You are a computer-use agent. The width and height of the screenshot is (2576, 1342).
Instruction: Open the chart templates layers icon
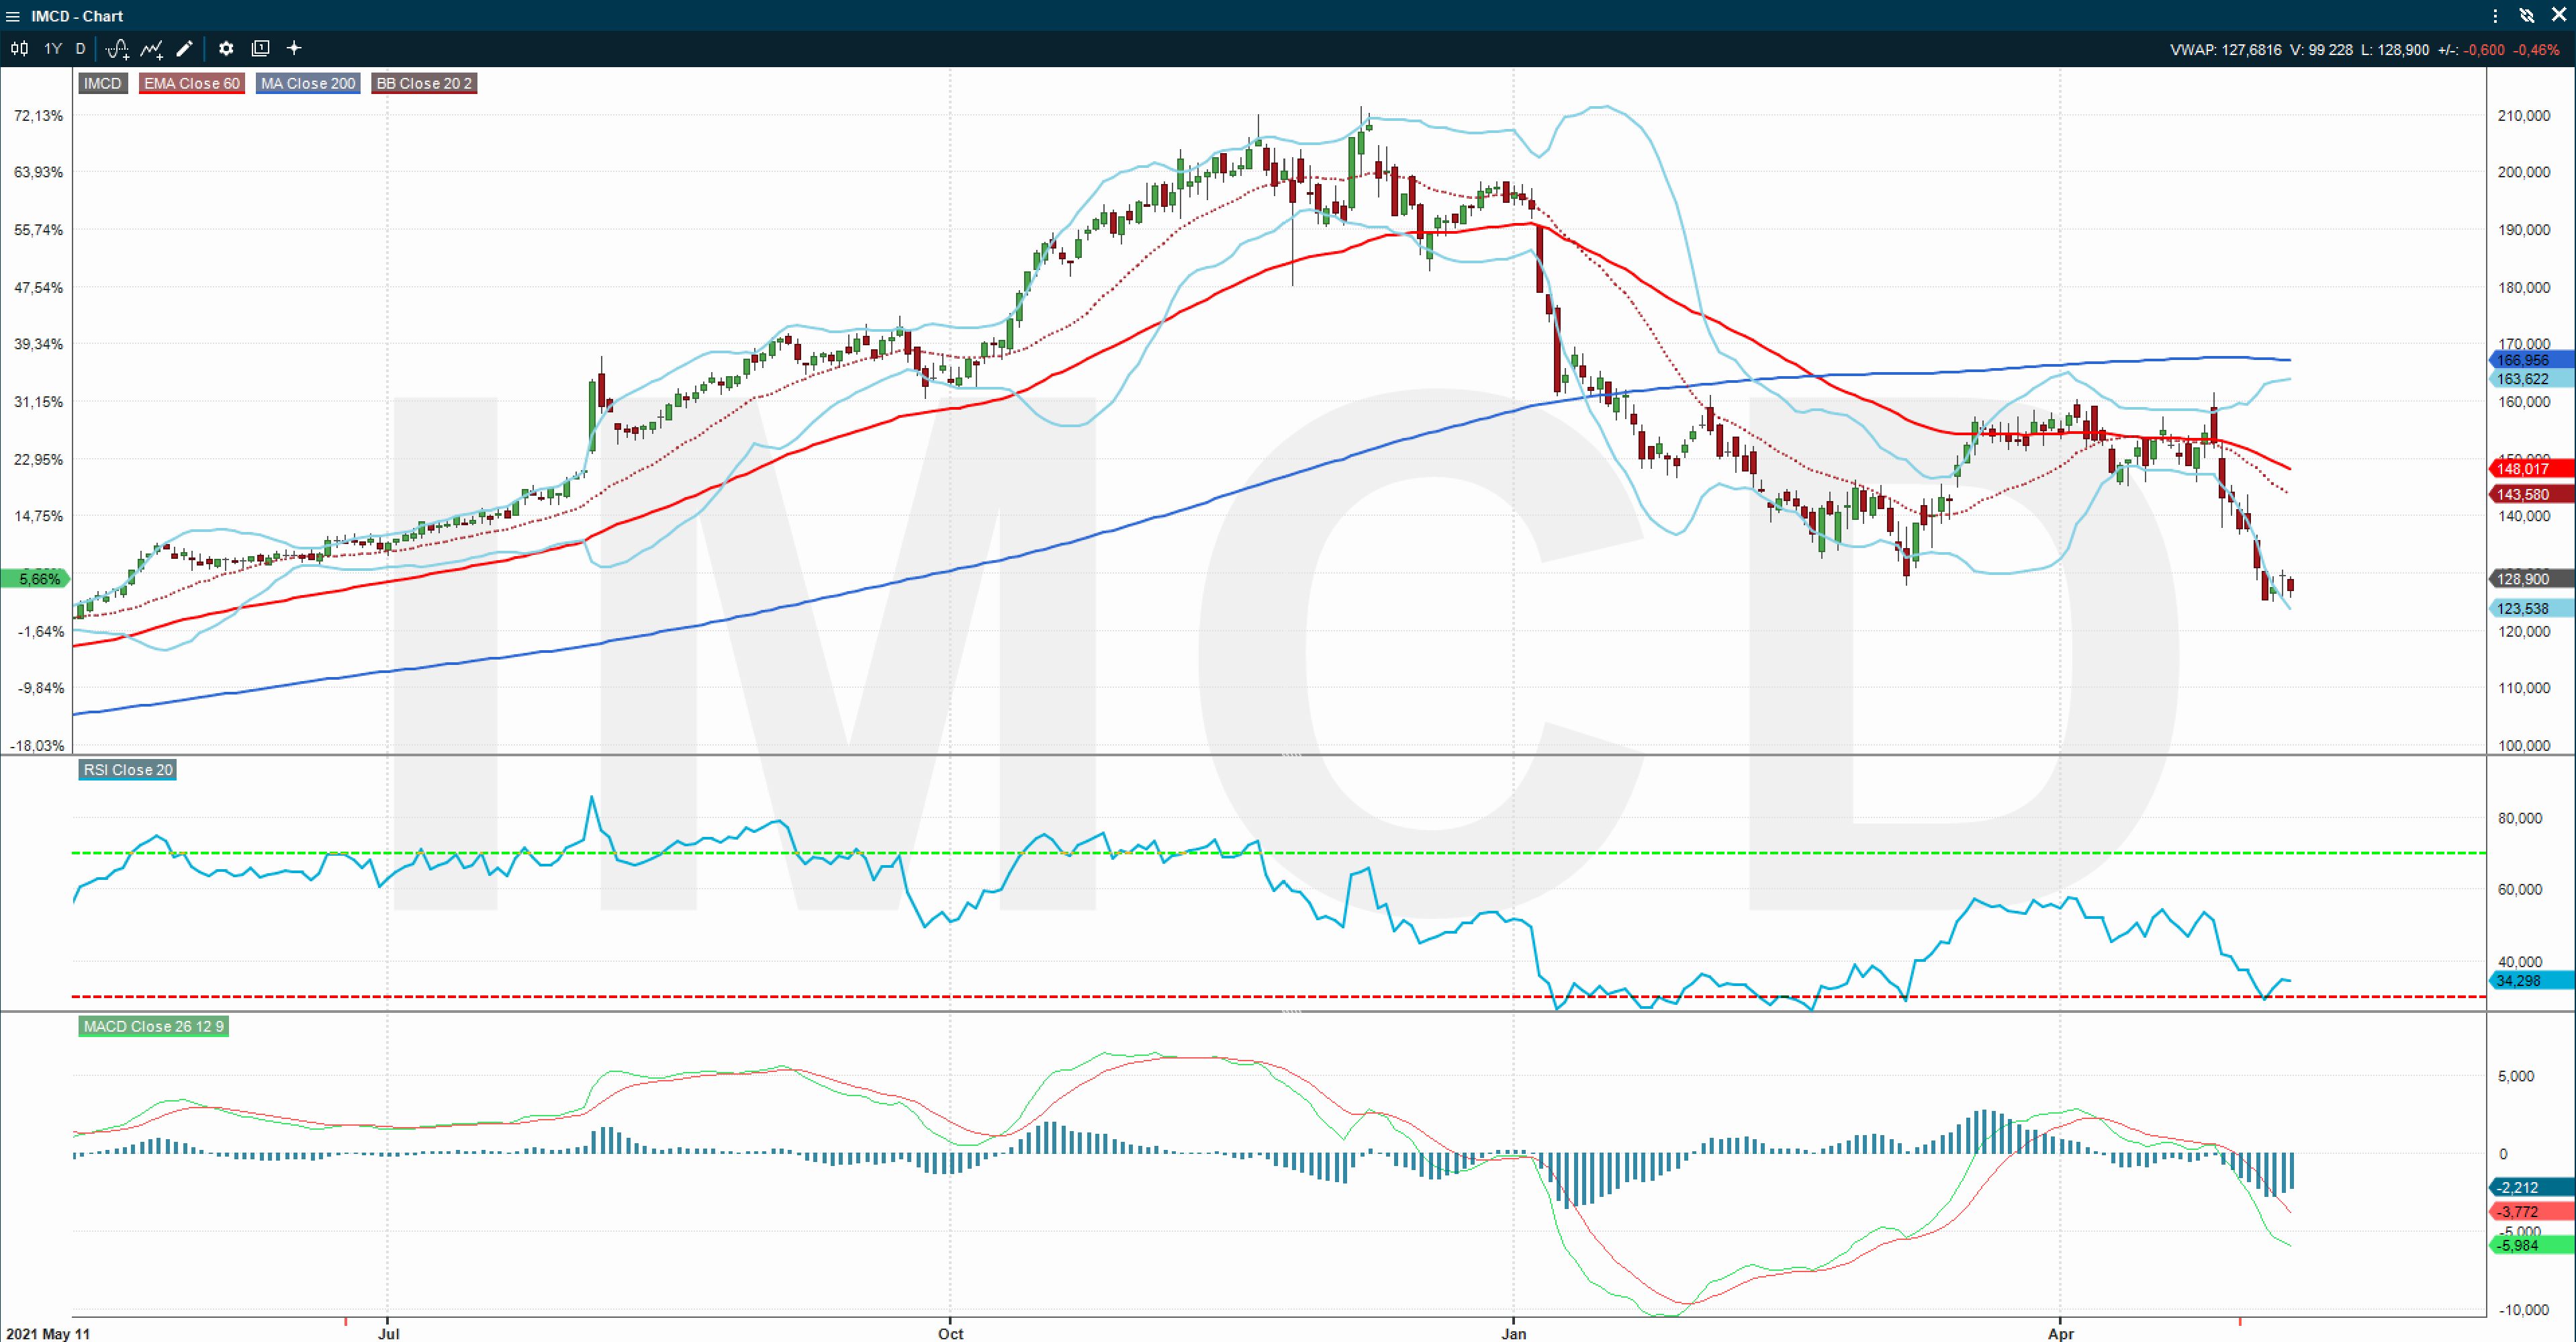[260, 48]
